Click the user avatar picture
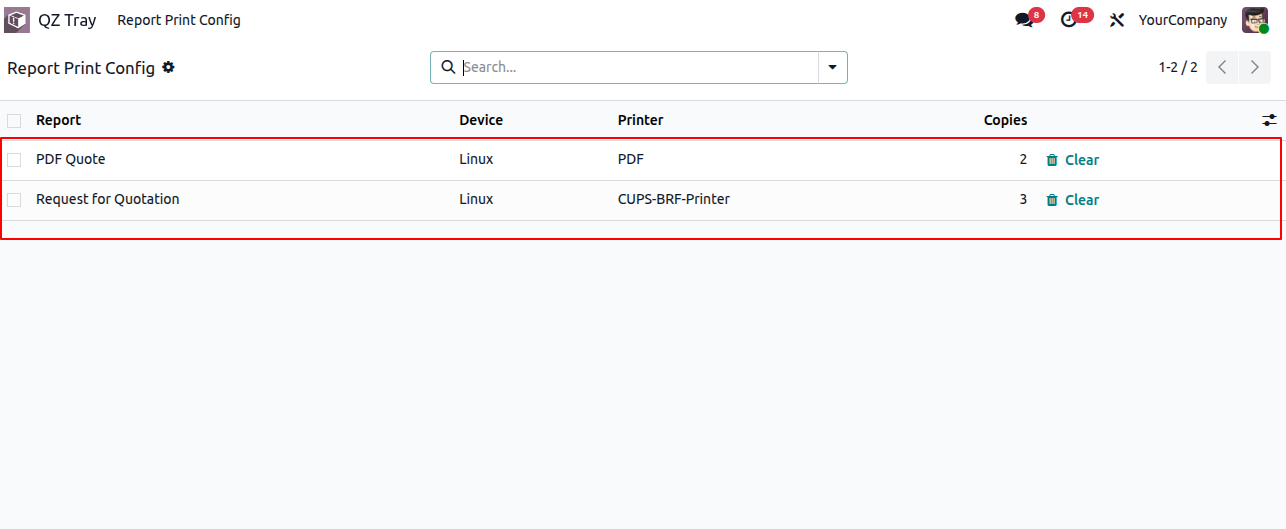The image size is (1286, 529). (x=1255, y=20)
